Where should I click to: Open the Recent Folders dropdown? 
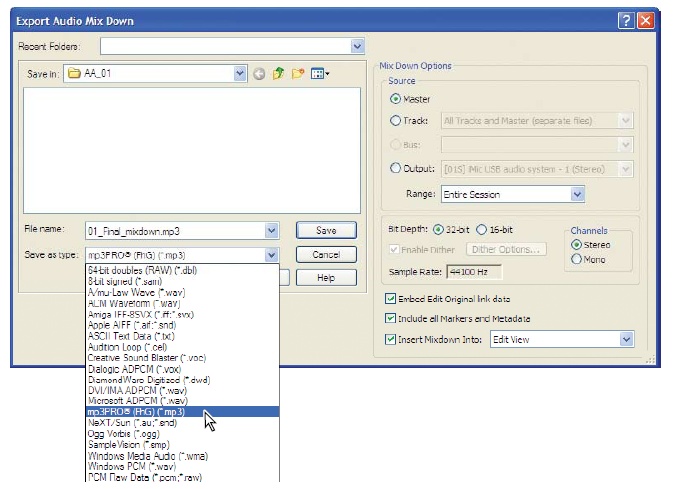(357, 46)
